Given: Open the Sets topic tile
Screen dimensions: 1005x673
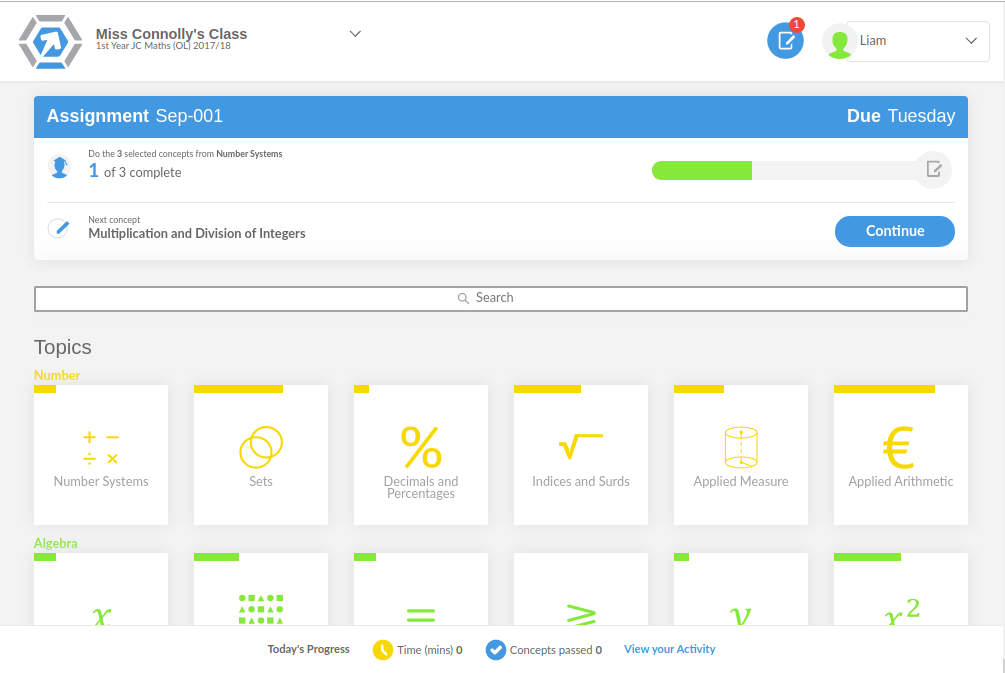Looking at the screenshot, I should point(261,456).
